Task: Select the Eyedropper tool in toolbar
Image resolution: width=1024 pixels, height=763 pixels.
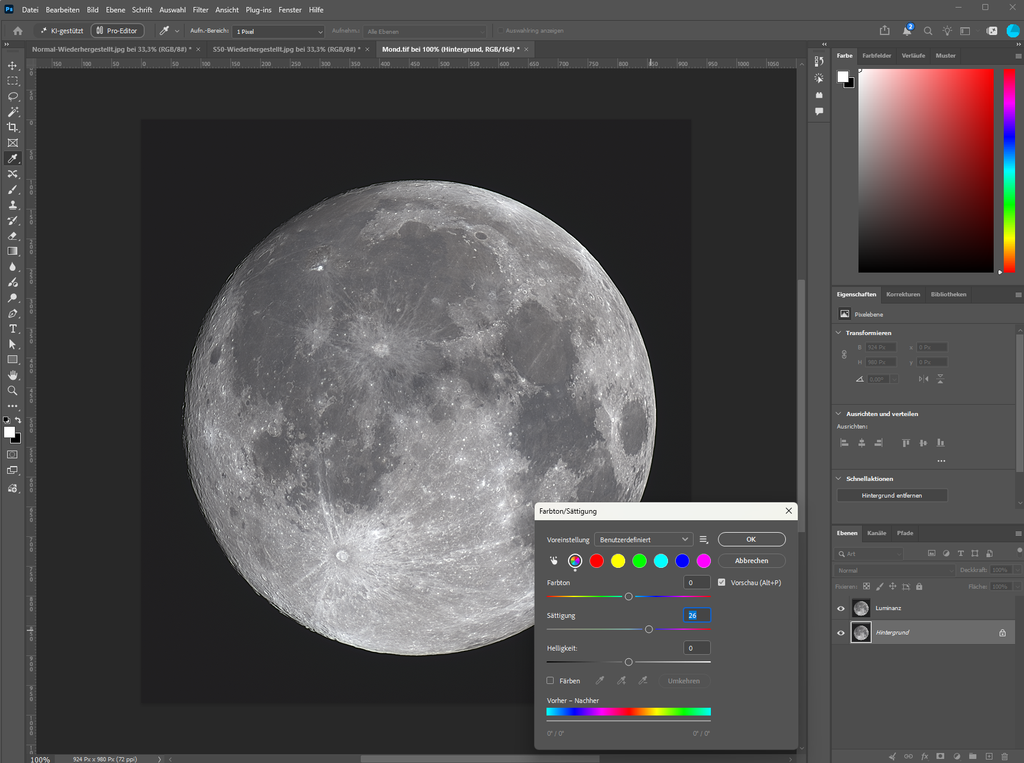Action: point(12,159)
